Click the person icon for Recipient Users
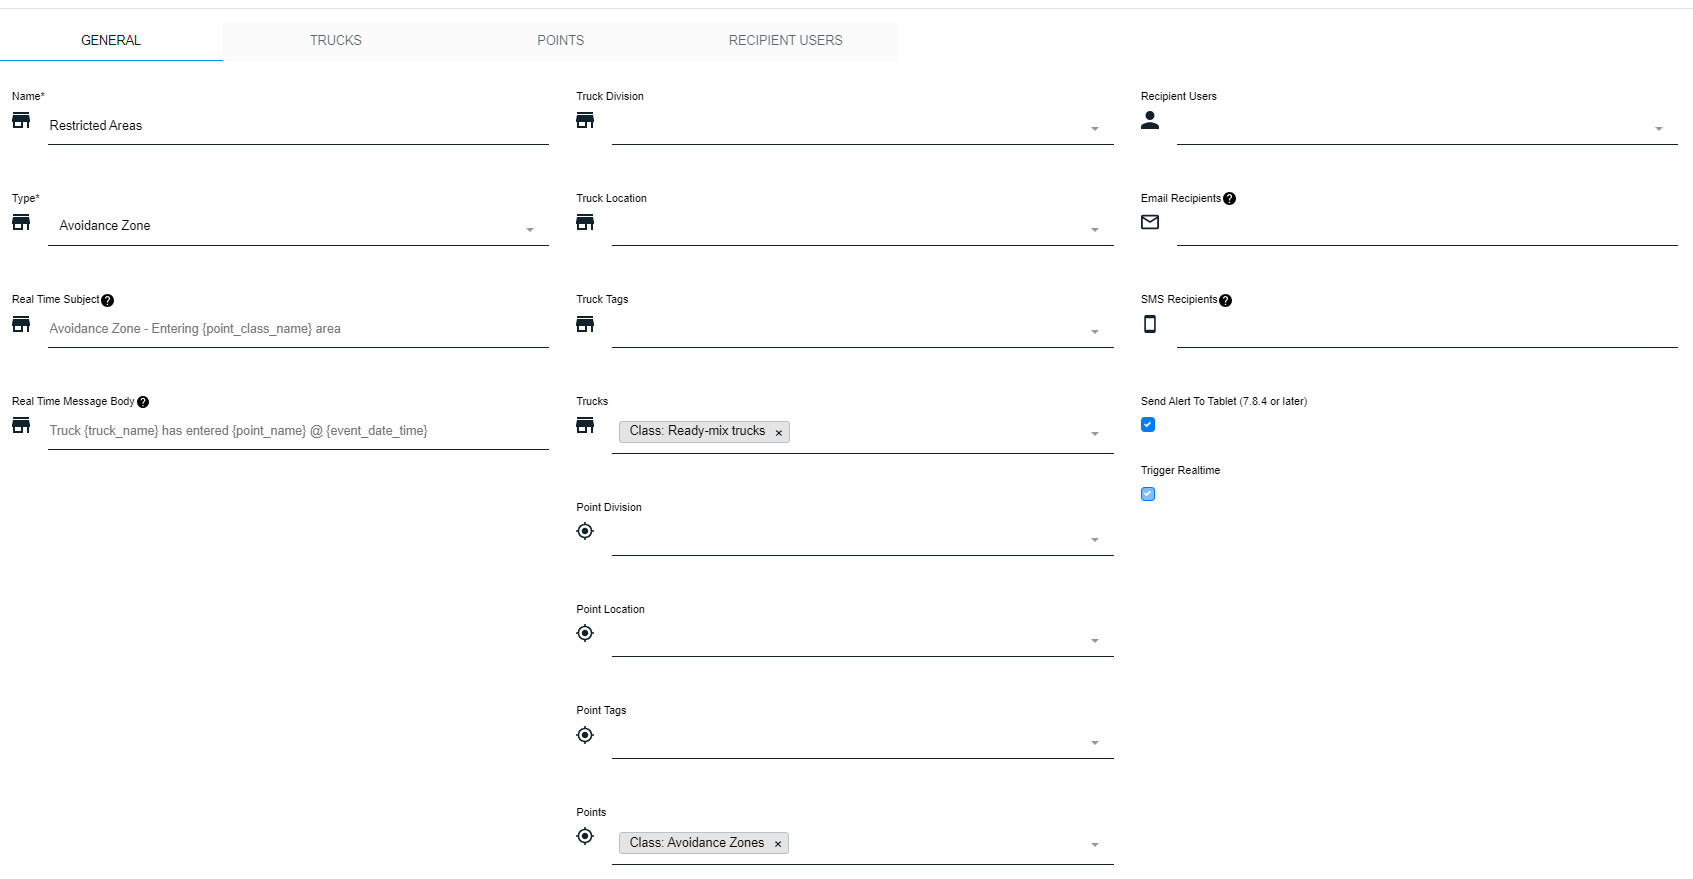Viewport: 1693px width, 879px height. [1150, 120]
